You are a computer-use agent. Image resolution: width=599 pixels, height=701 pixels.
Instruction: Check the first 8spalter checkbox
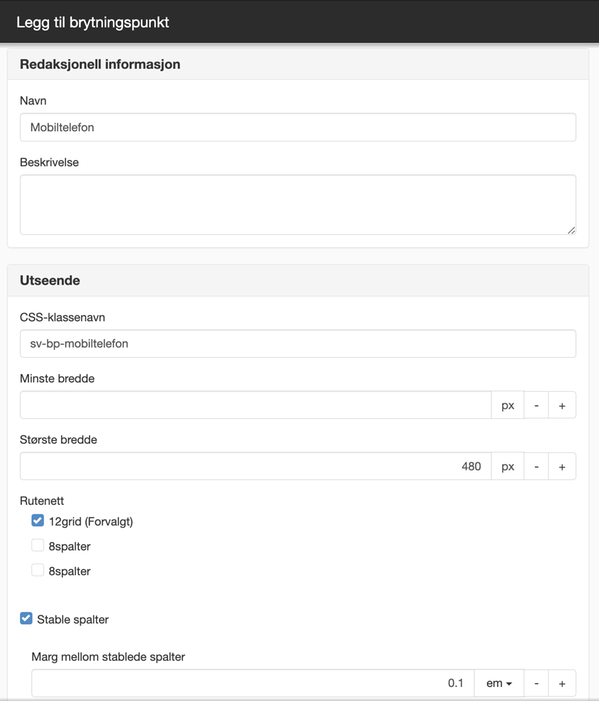(38, 545)
